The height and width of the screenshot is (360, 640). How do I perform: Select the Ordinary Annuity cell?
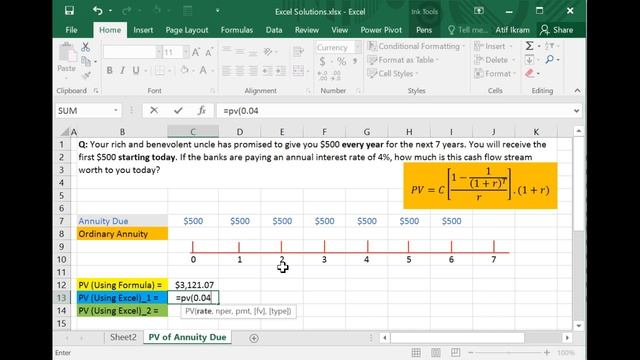tap(122, 234)
